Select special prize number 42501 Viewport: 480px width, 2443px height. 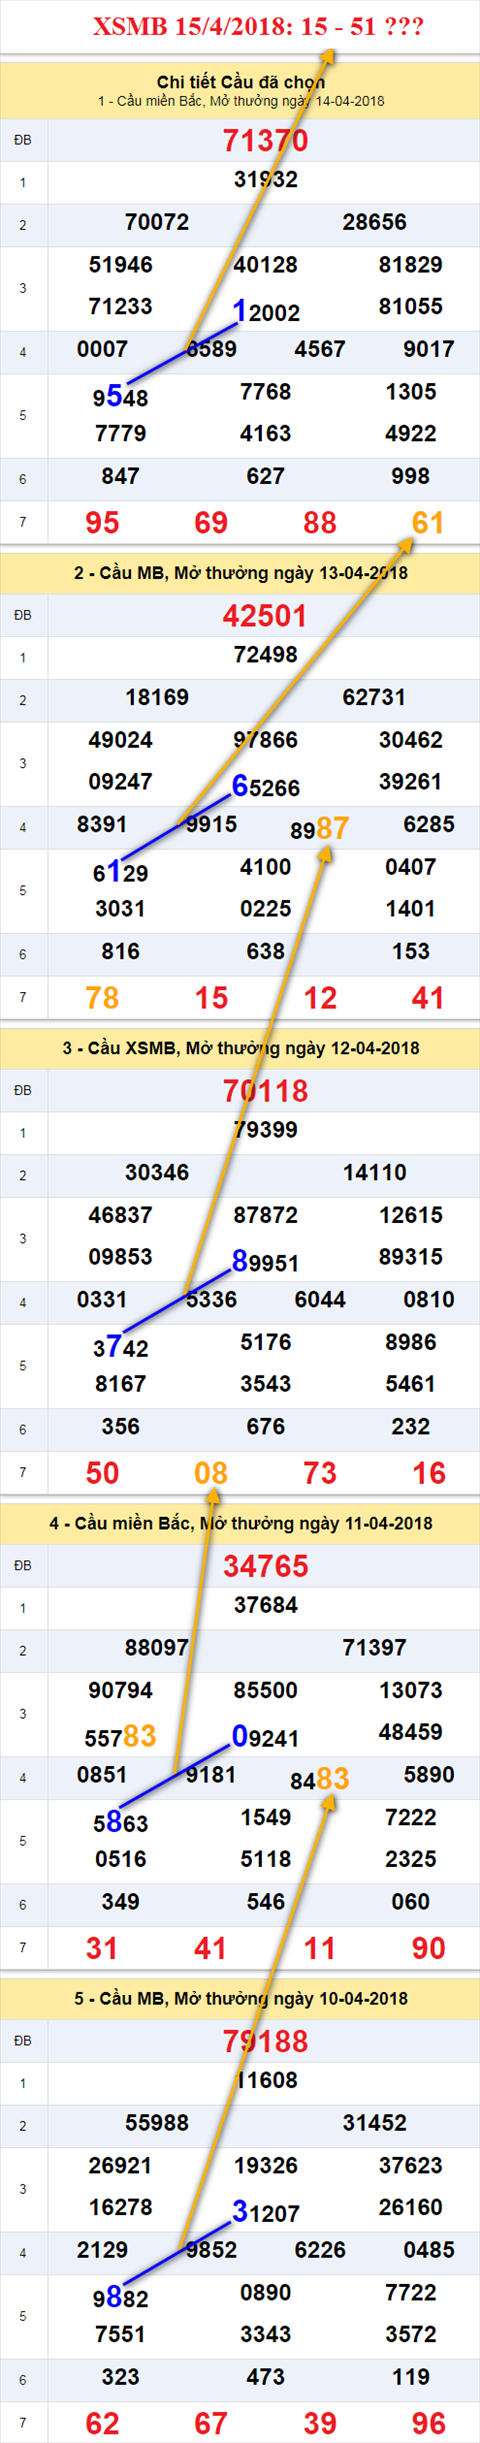tap(265, 616)
